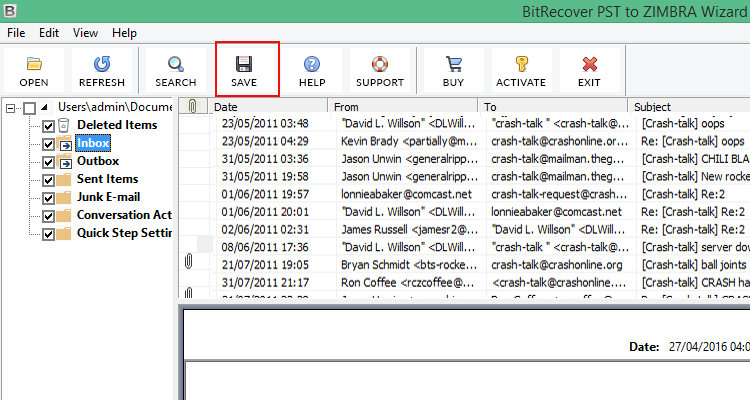Image resolution: width=750 pixels, height=400 pixels.
Task: Open the Edit menu
Action: pyautogui.click(x=49, y=33)
